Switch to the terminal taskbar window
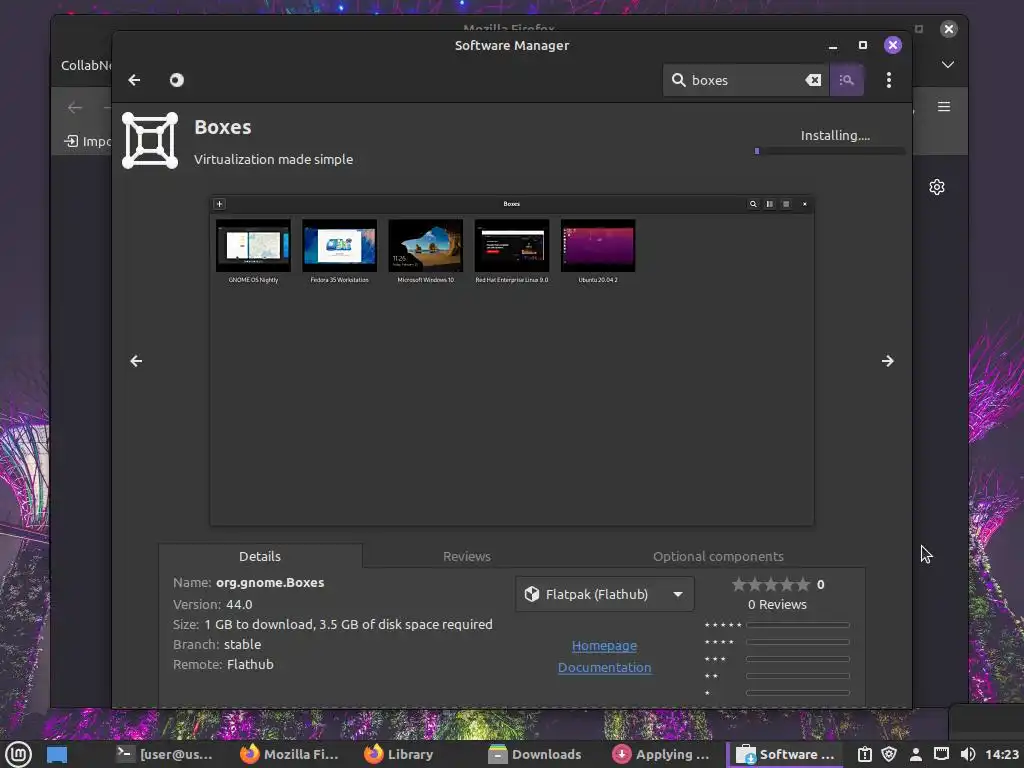 point(165,754)
